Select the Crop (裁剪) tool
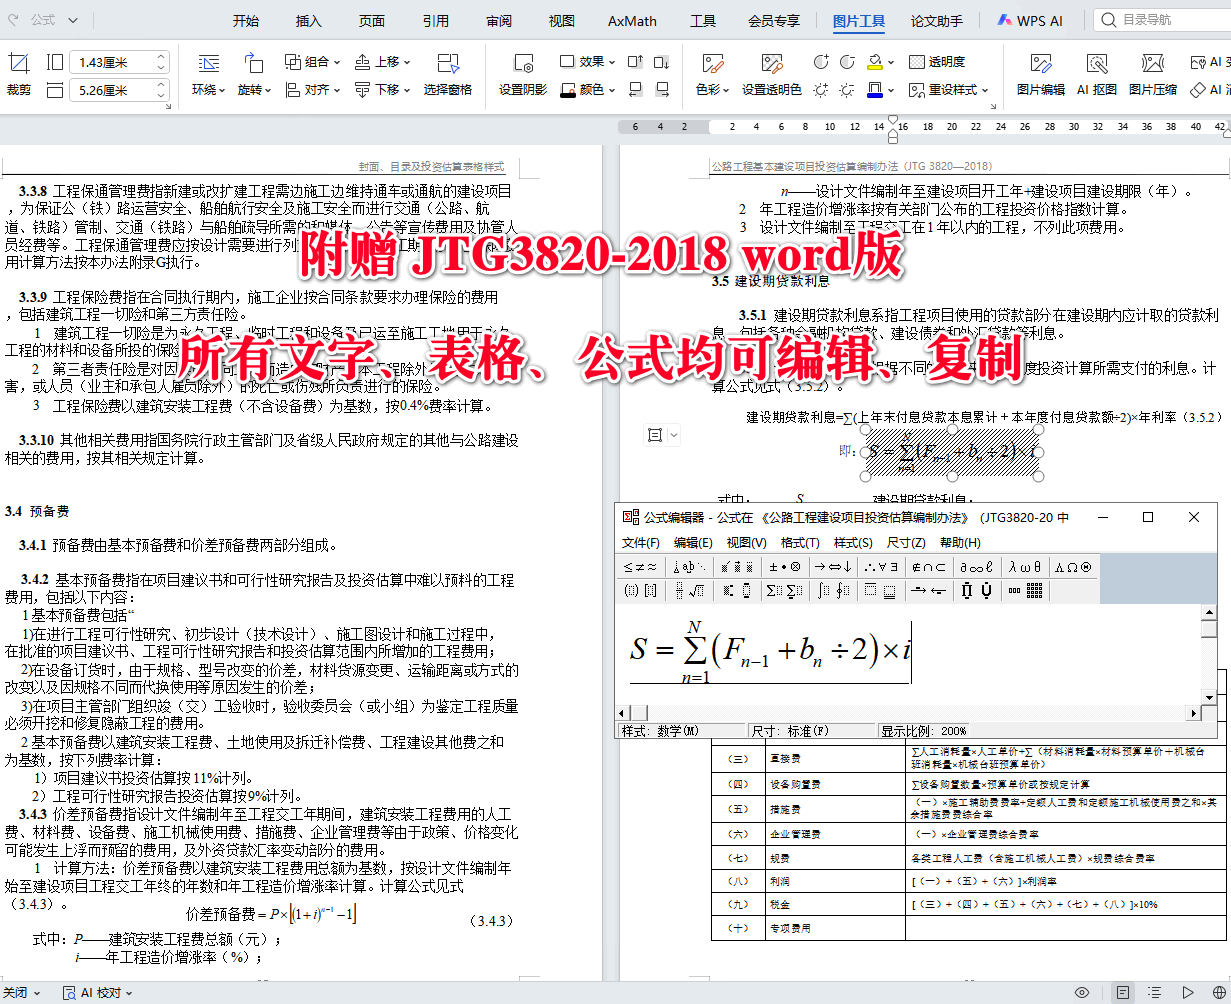Viewport: 1231px width, 1004px height. pyautogui.click(x=18, y=75)
